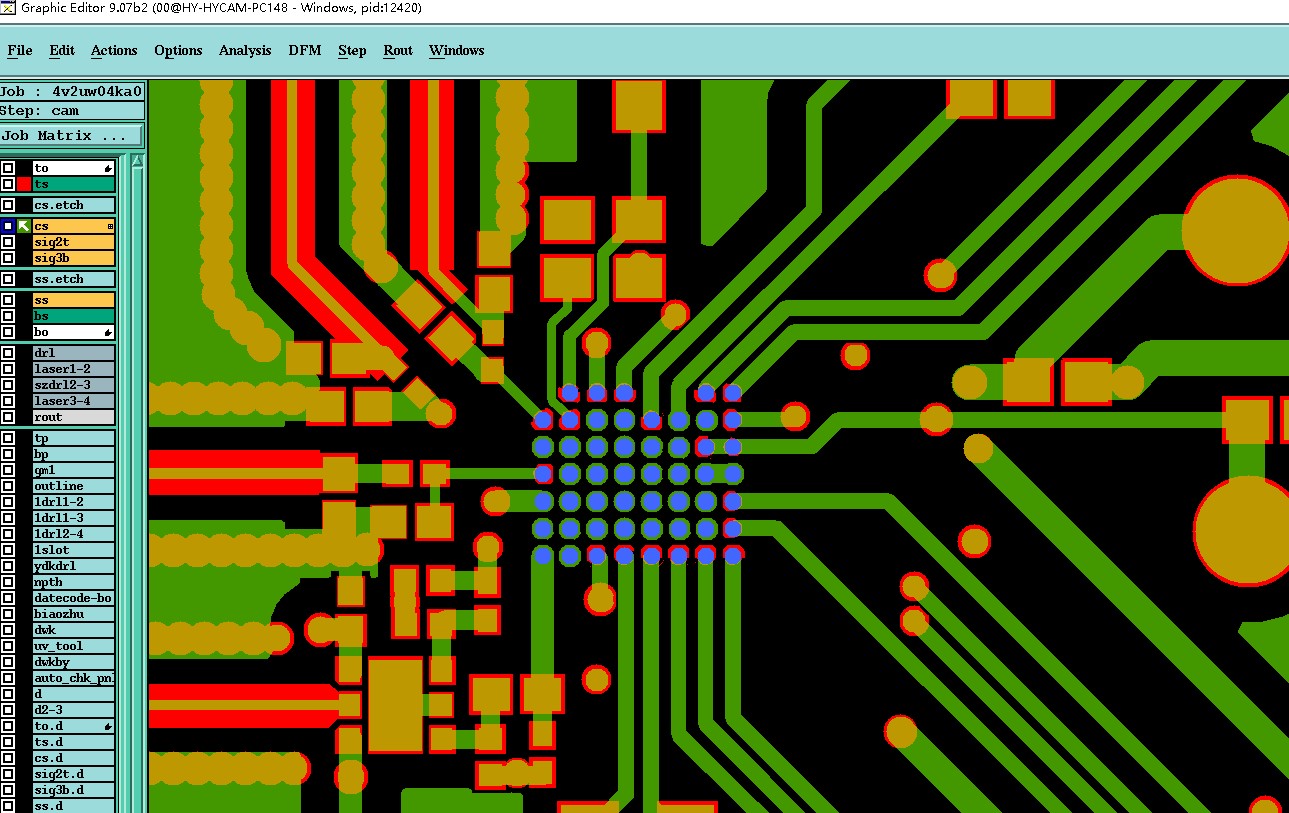Image resolution: width=1289 pixels, height=813 pixels.
Task: Enable the laser1-2 layer checkbox
Action: point(8,369)
